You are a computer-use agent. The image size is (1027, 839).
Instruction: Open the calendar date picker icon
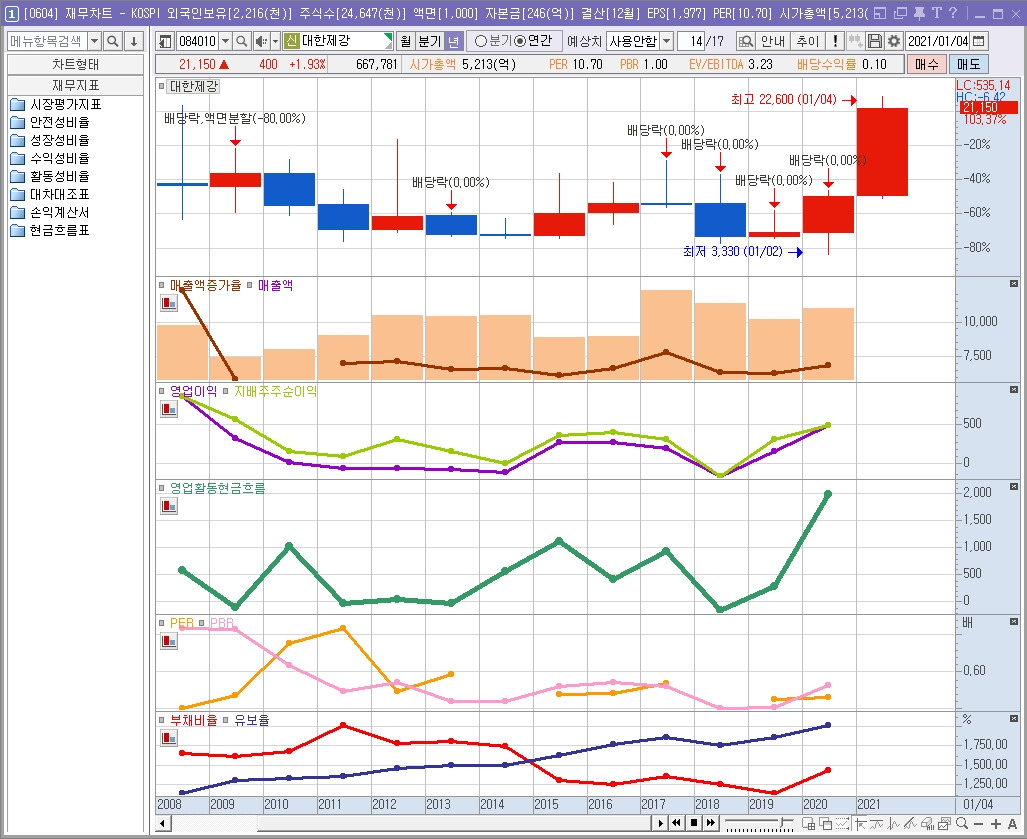979,41
